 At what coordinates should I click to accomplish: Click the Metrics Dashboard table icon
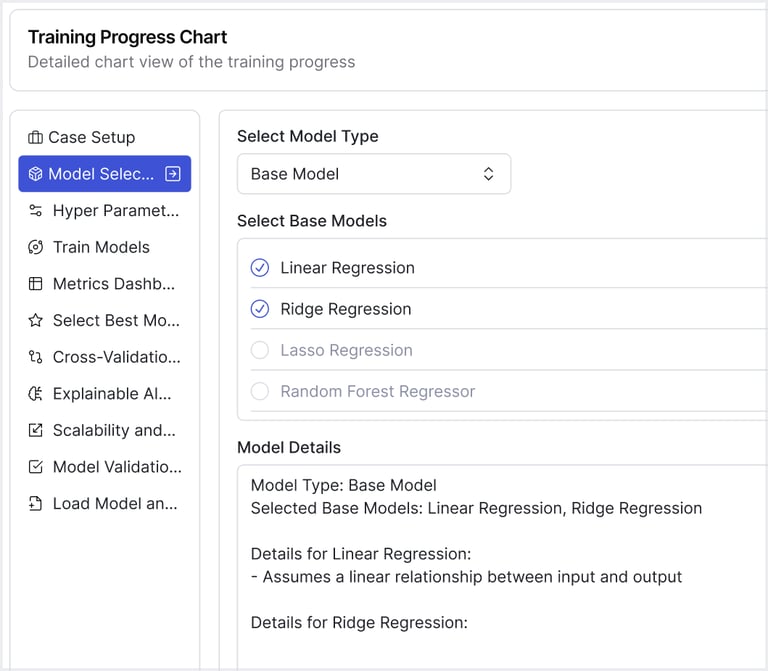36,284
